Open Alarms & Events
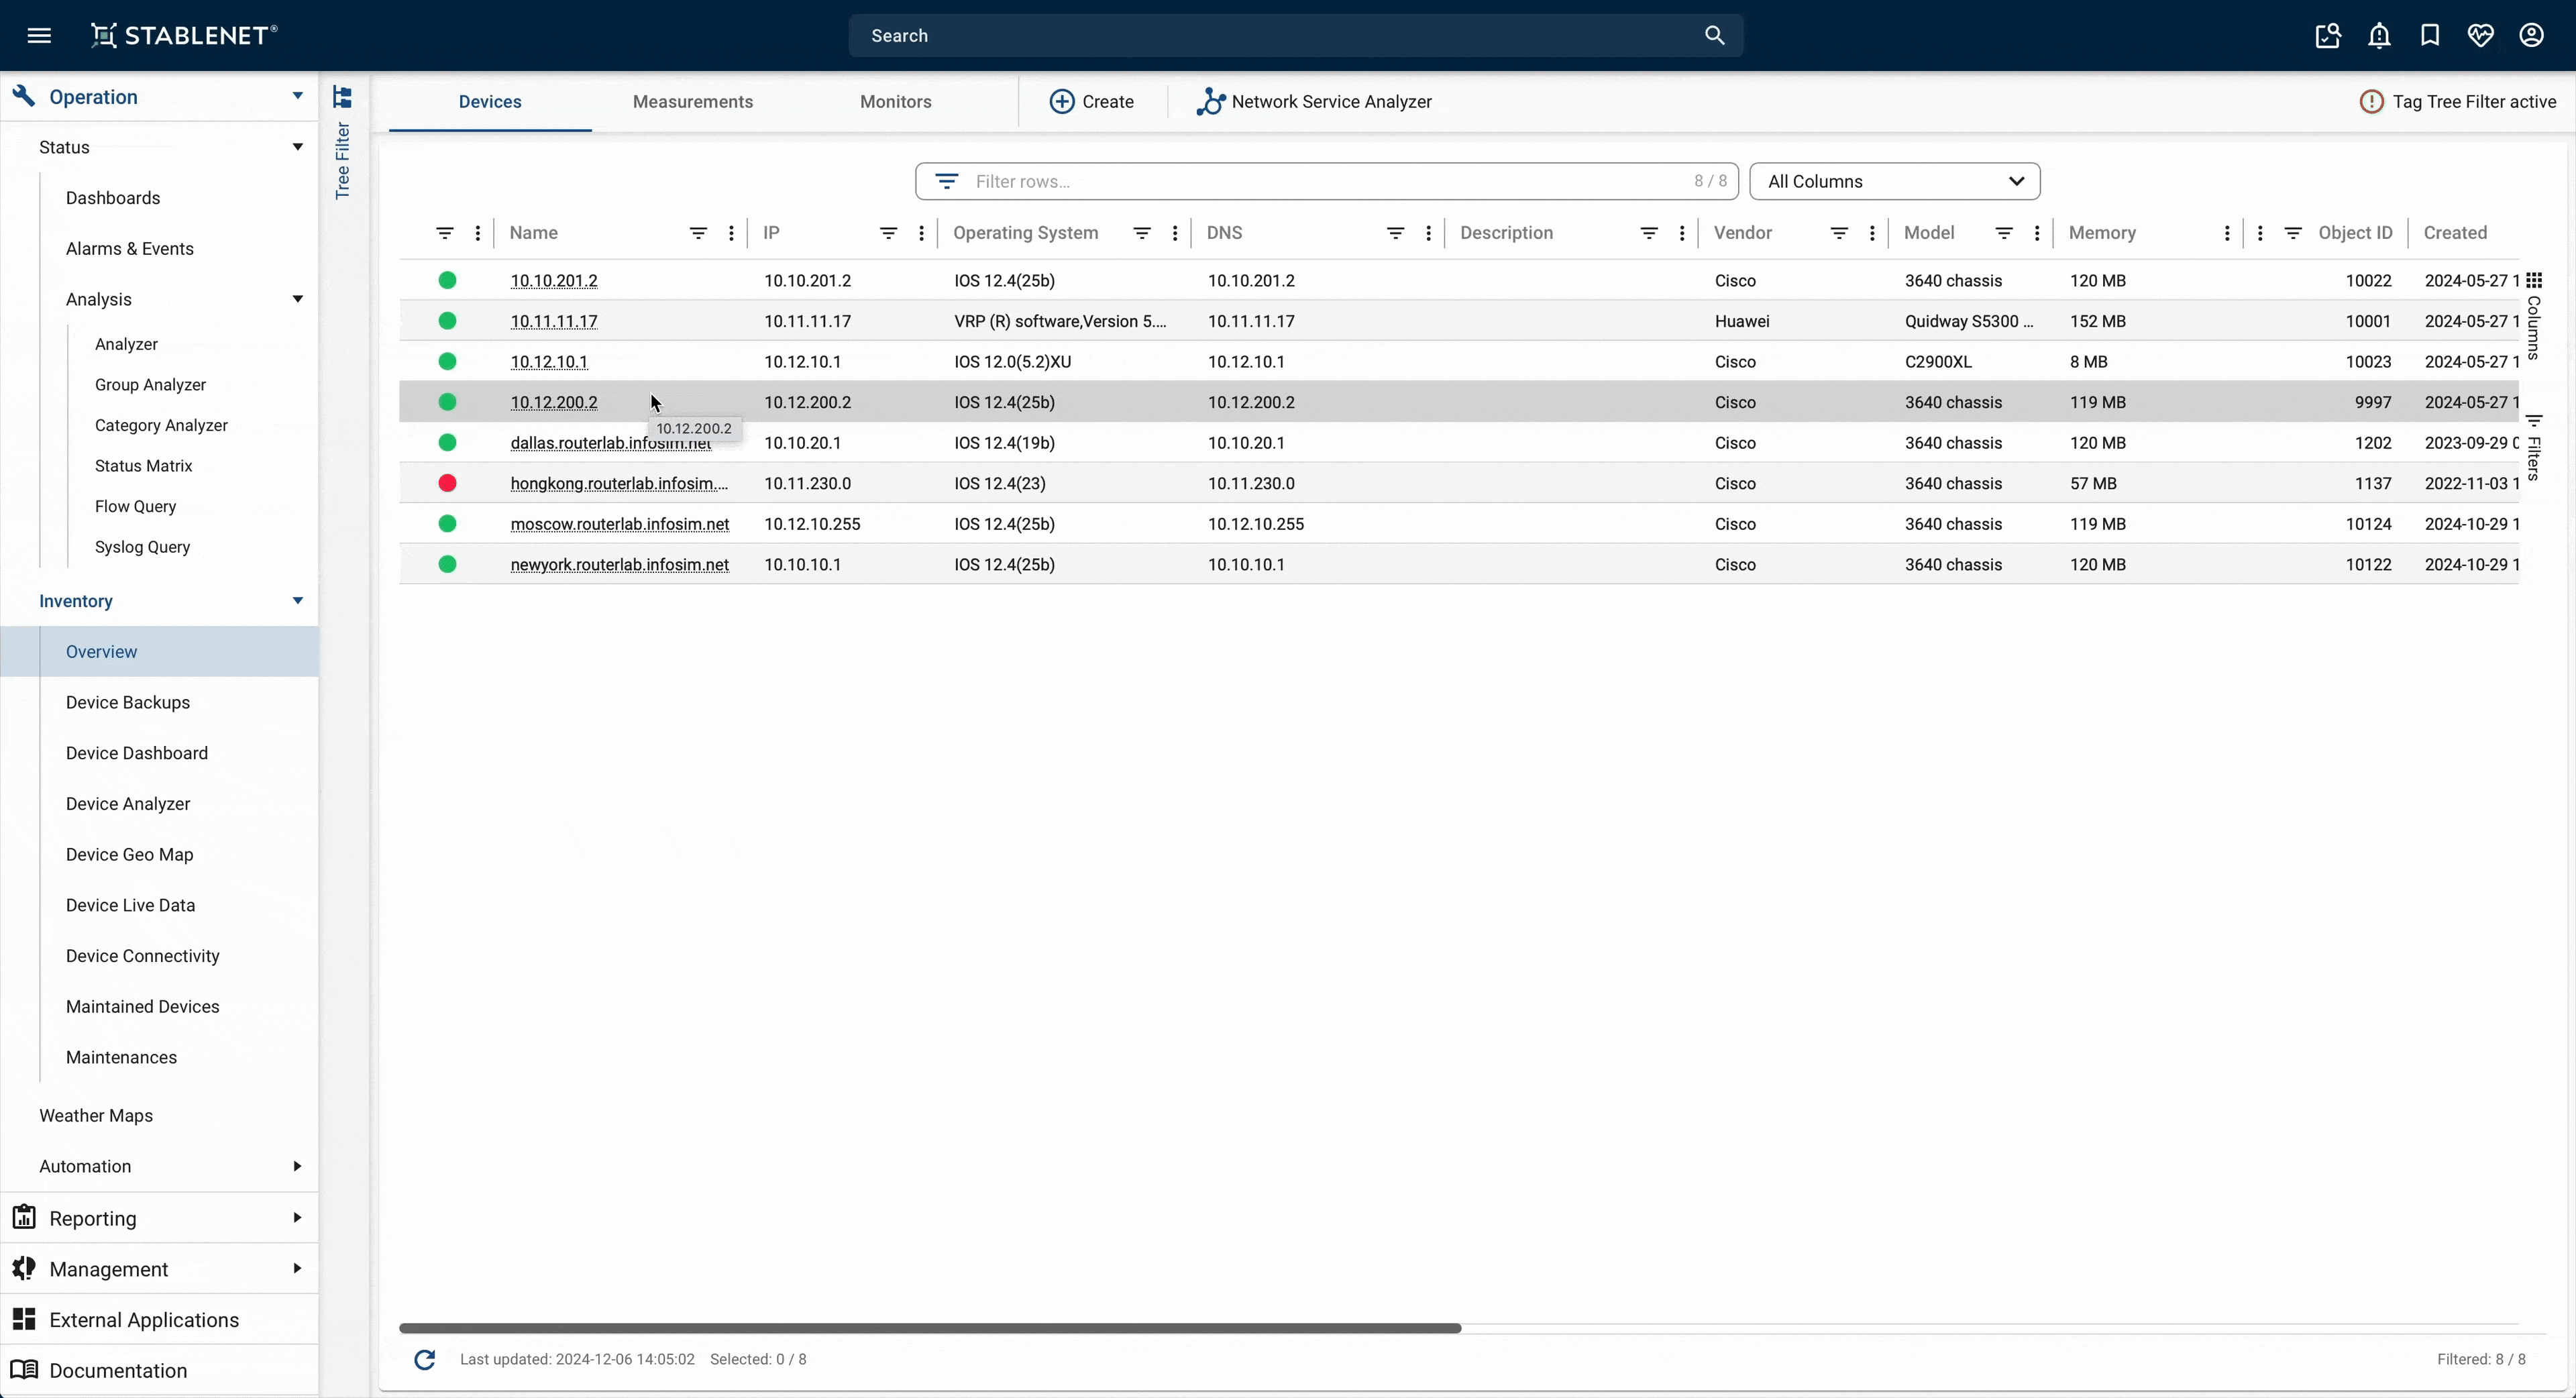This screenshot has width=2576, height=1398. pos(130,249)
